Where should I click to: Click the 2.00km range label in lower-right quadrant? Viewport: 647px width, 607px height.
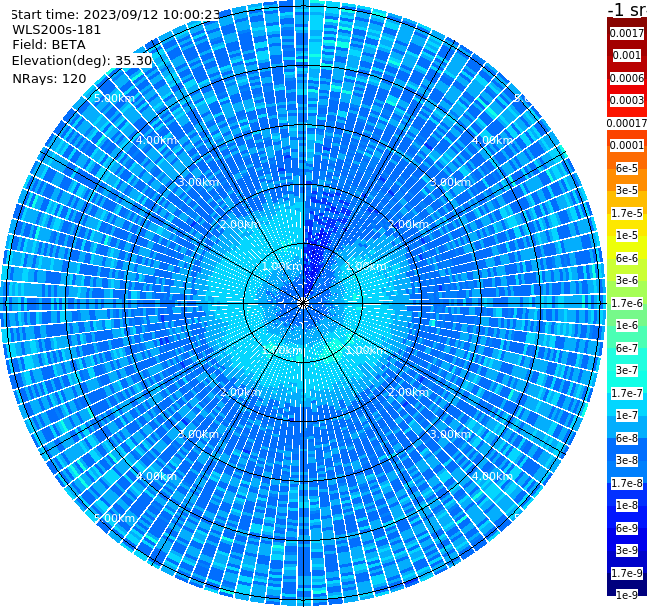408,392
